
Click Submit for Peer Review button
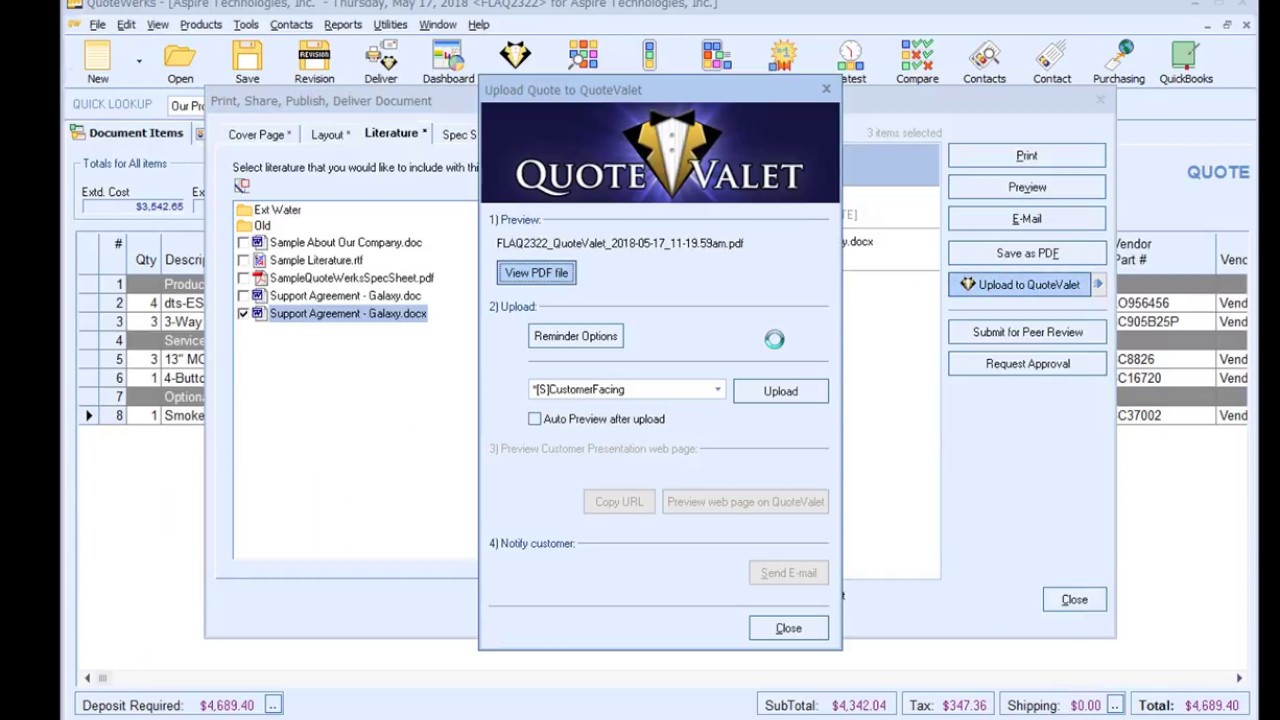[x=1027, y=332]
